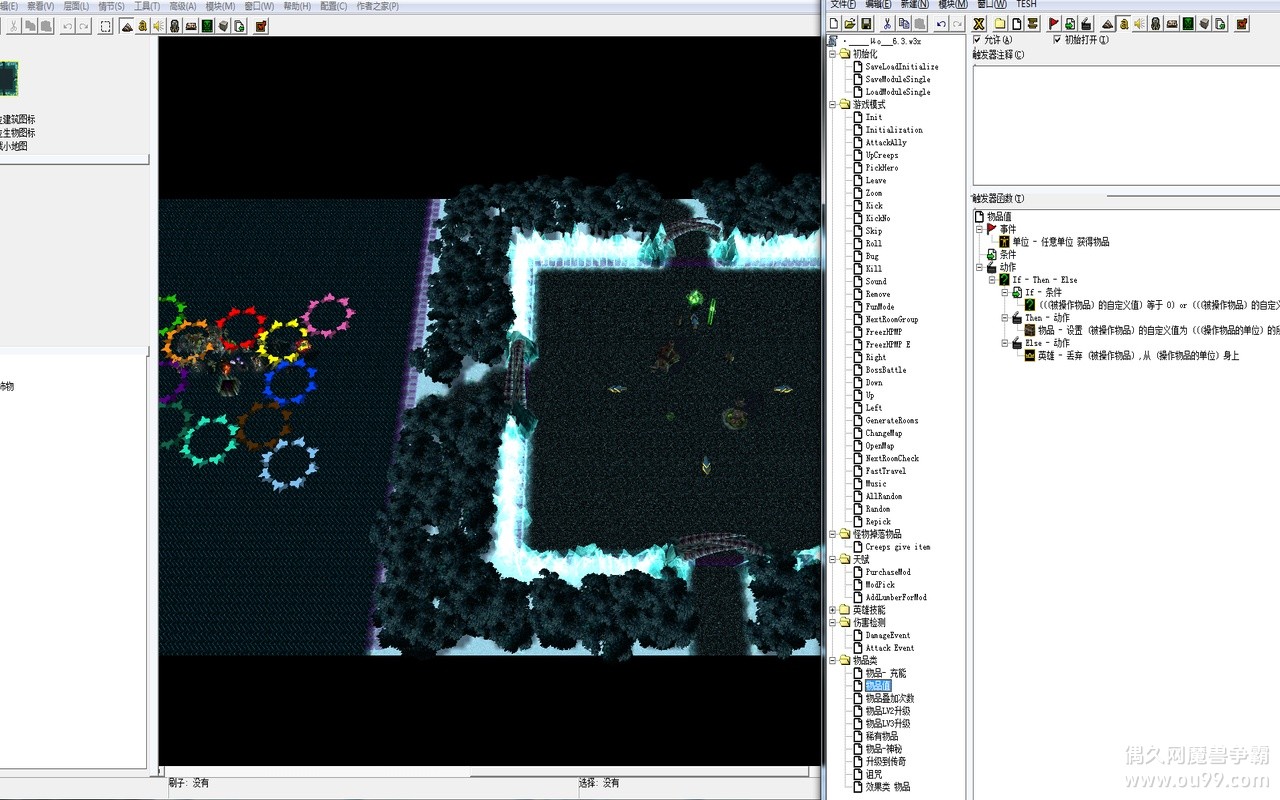Open Terrain Editor icon in Trigger window
The height and width of the screenshot is (800, 1280).
[x=1107, y=24]
